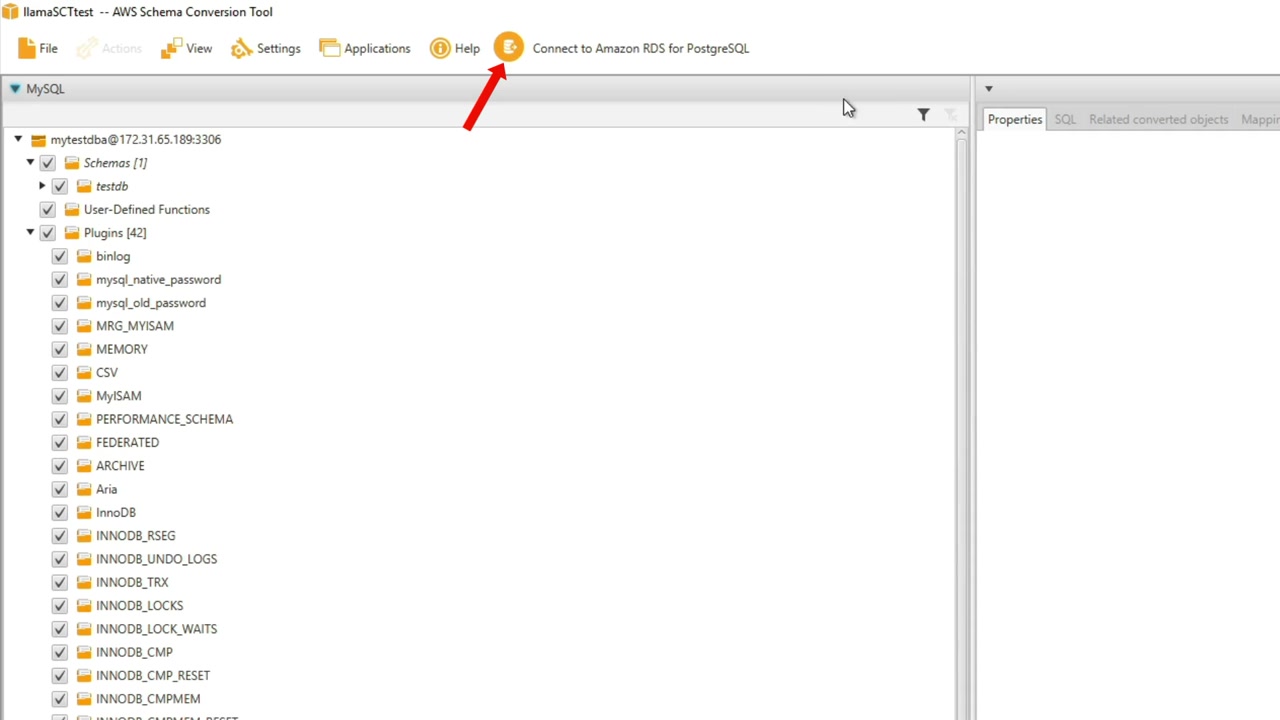Click the dimmed clear-filter funnel icon
Screen dimensions: 1280x720
tap(951, 115)
